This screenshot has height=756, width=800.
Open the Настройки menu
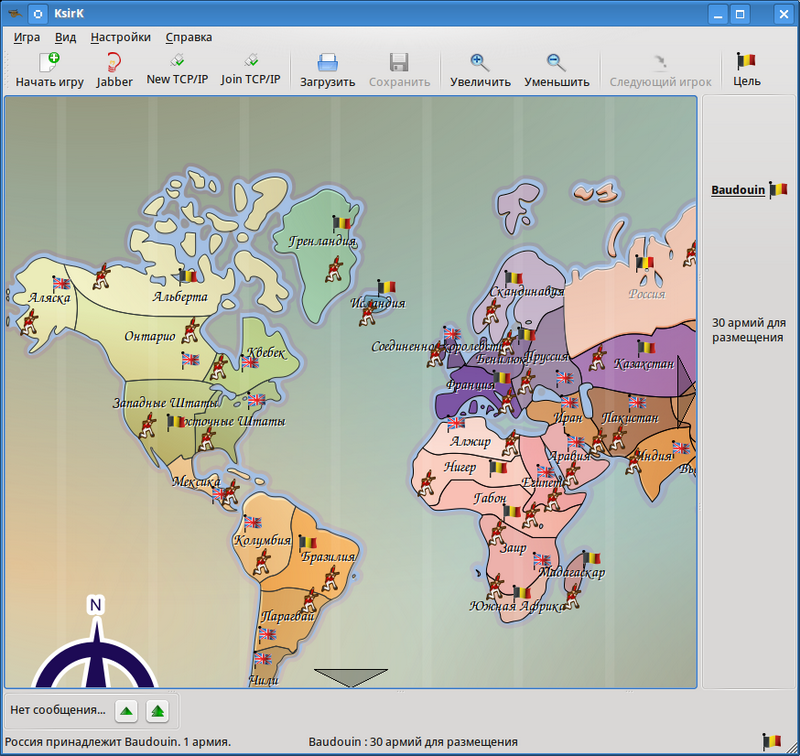pyautogui.click(x=120, y=37)
